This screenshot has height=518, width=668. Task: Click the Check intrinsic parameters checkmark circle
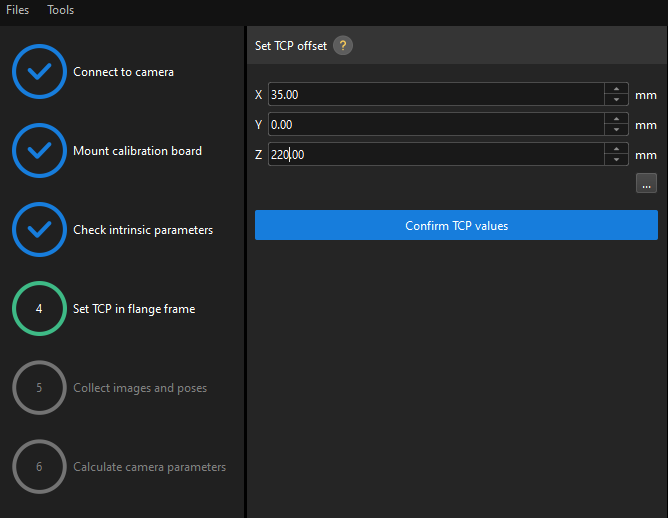[39, 230]
